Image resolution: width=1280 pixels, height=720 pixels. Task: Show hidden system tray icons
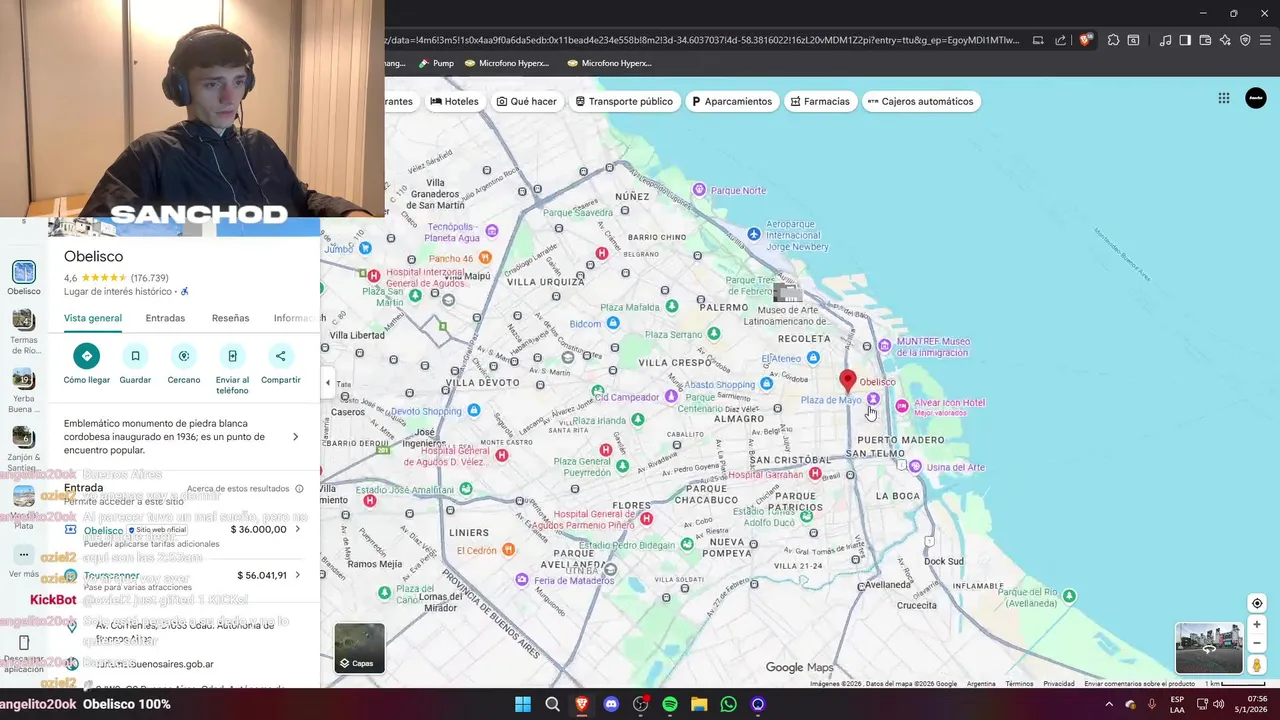(1108, 704)
